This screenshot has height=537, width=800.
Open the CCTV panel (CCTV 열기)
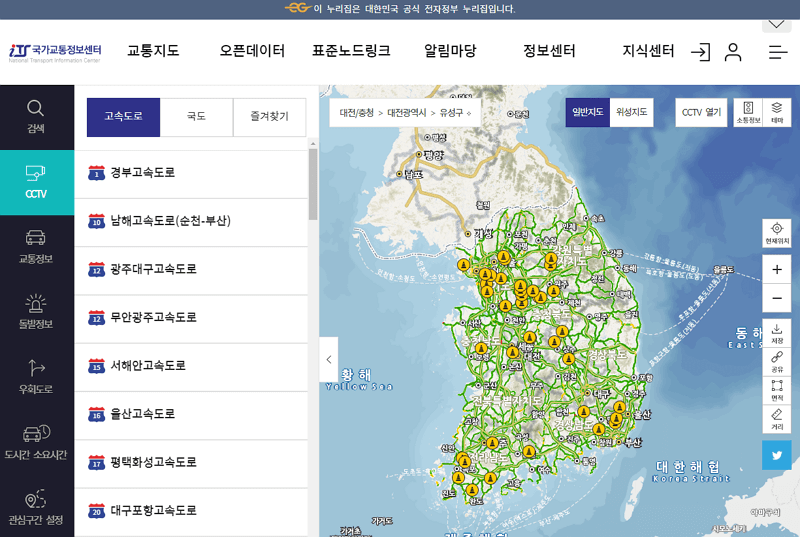click(702, 112)
